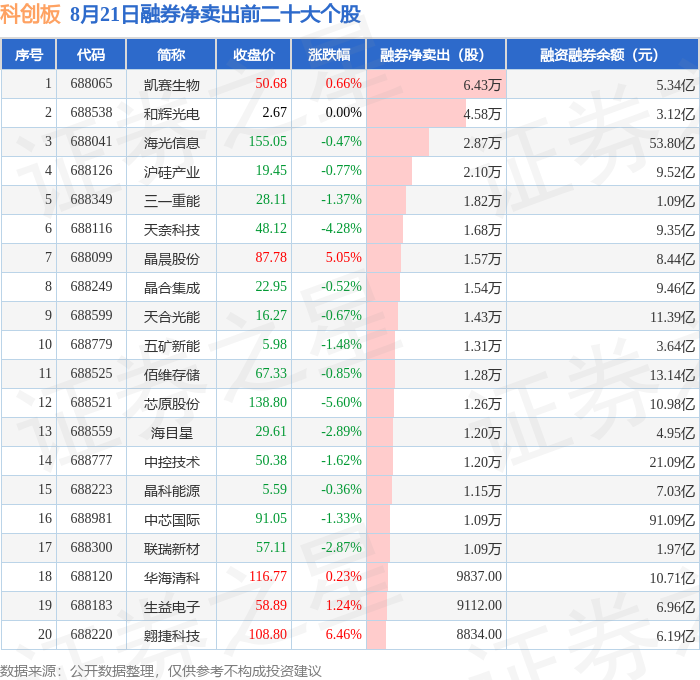Click balance value 53.80亿
The width and height of the screenshot is (700, 680).
coord(672,142)
